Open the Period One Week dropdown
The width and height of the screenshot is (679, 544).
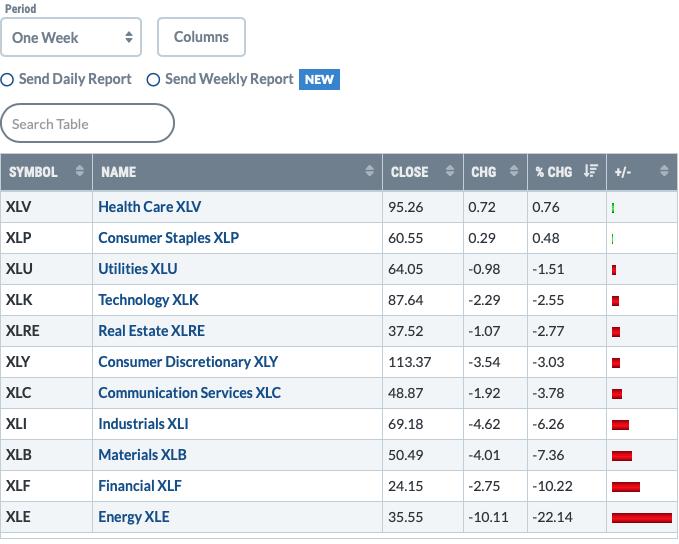[x=71, y=37]
